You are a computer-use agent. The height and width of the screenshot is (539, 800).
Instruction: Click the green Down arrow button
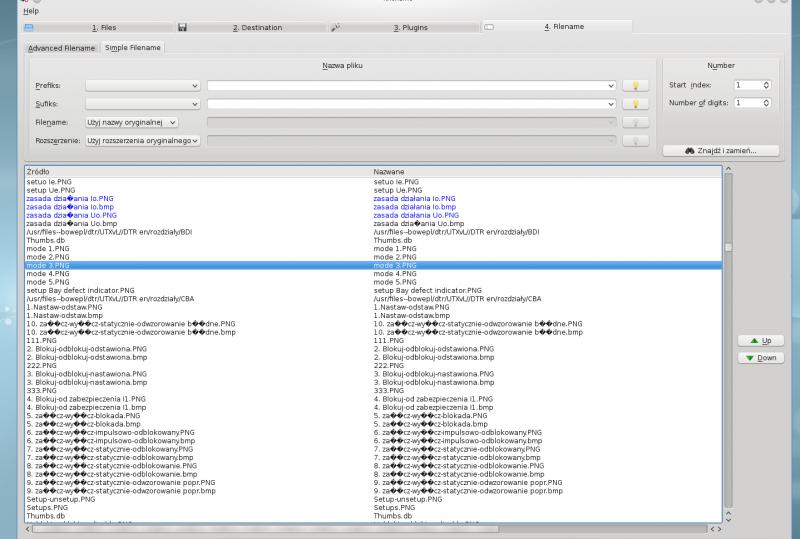pyautogui.click(x=760, y=358)
